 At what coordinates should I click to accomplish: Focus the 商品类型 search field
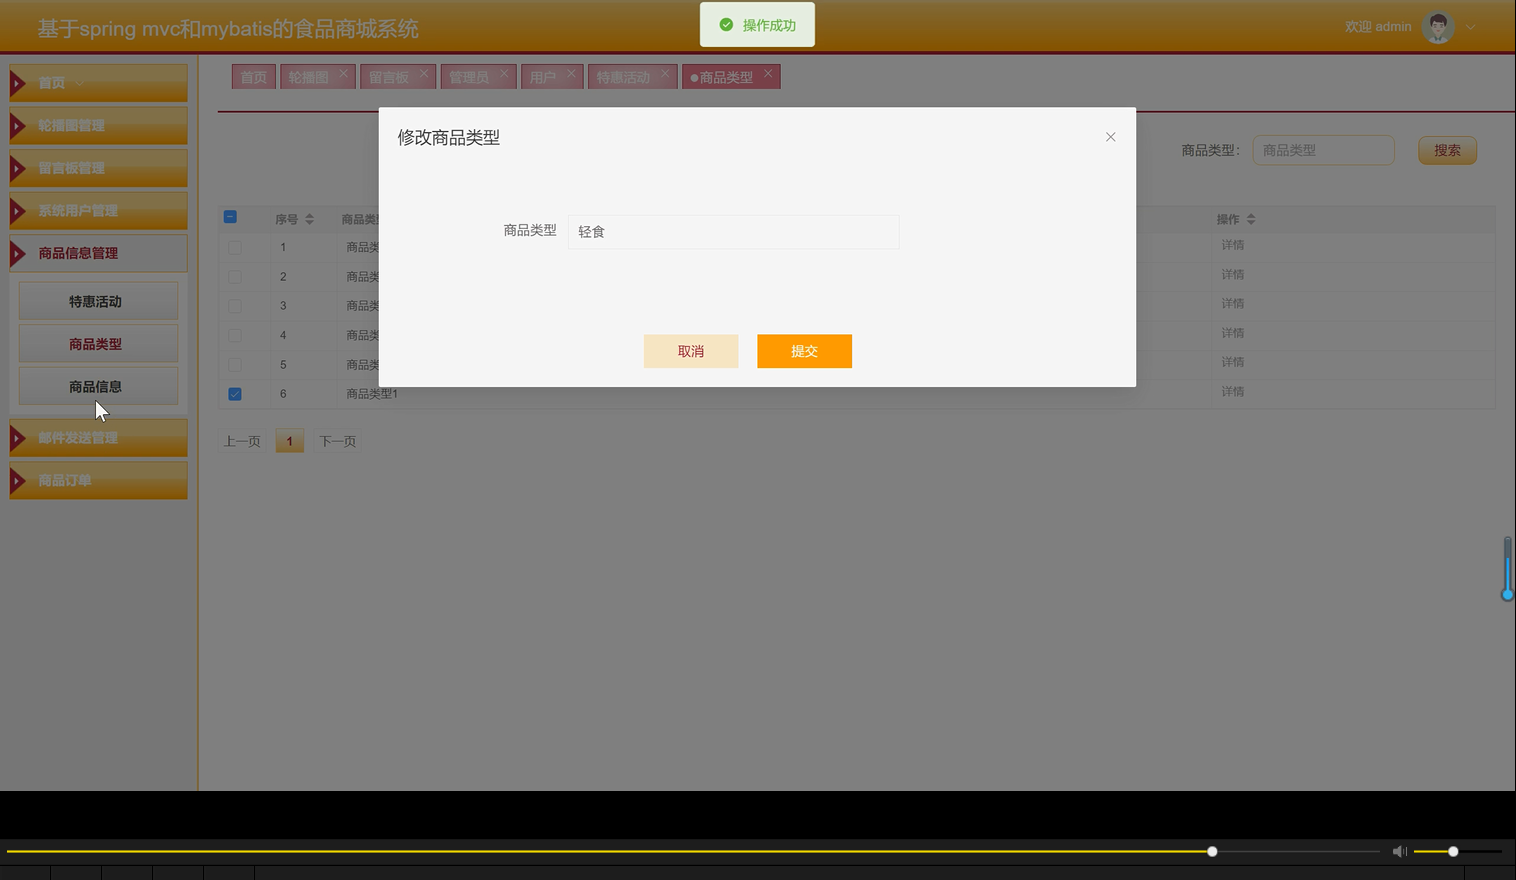click(x=1323, y=150)
